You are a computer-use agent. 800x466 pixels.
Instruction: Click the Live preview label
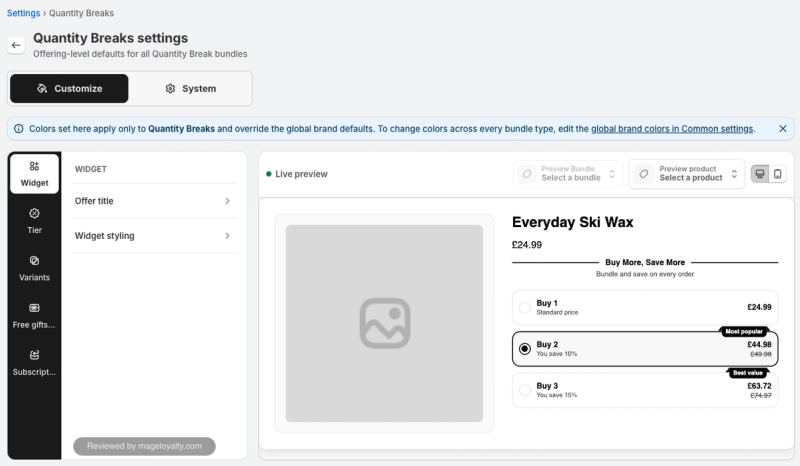(x=301, y=174)
